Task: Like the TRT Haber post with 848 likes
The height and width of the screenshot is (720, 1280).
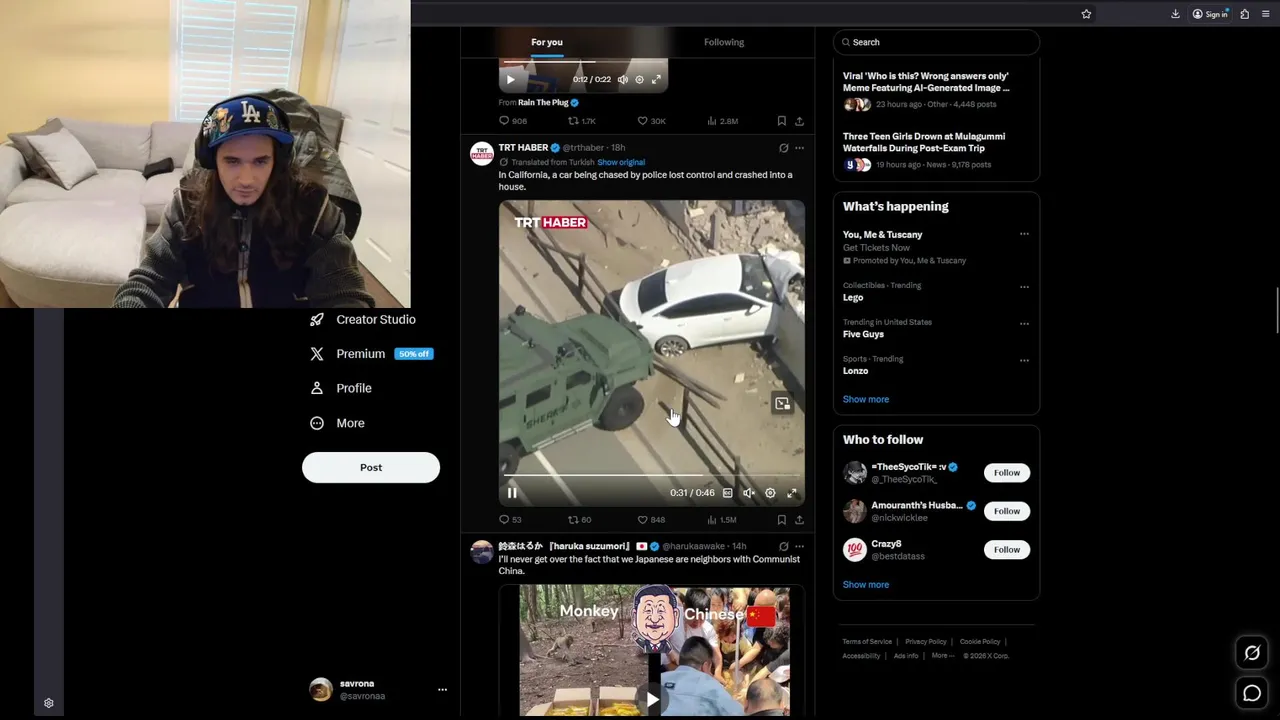Action: pyautogui.click(x=651, y=520)
